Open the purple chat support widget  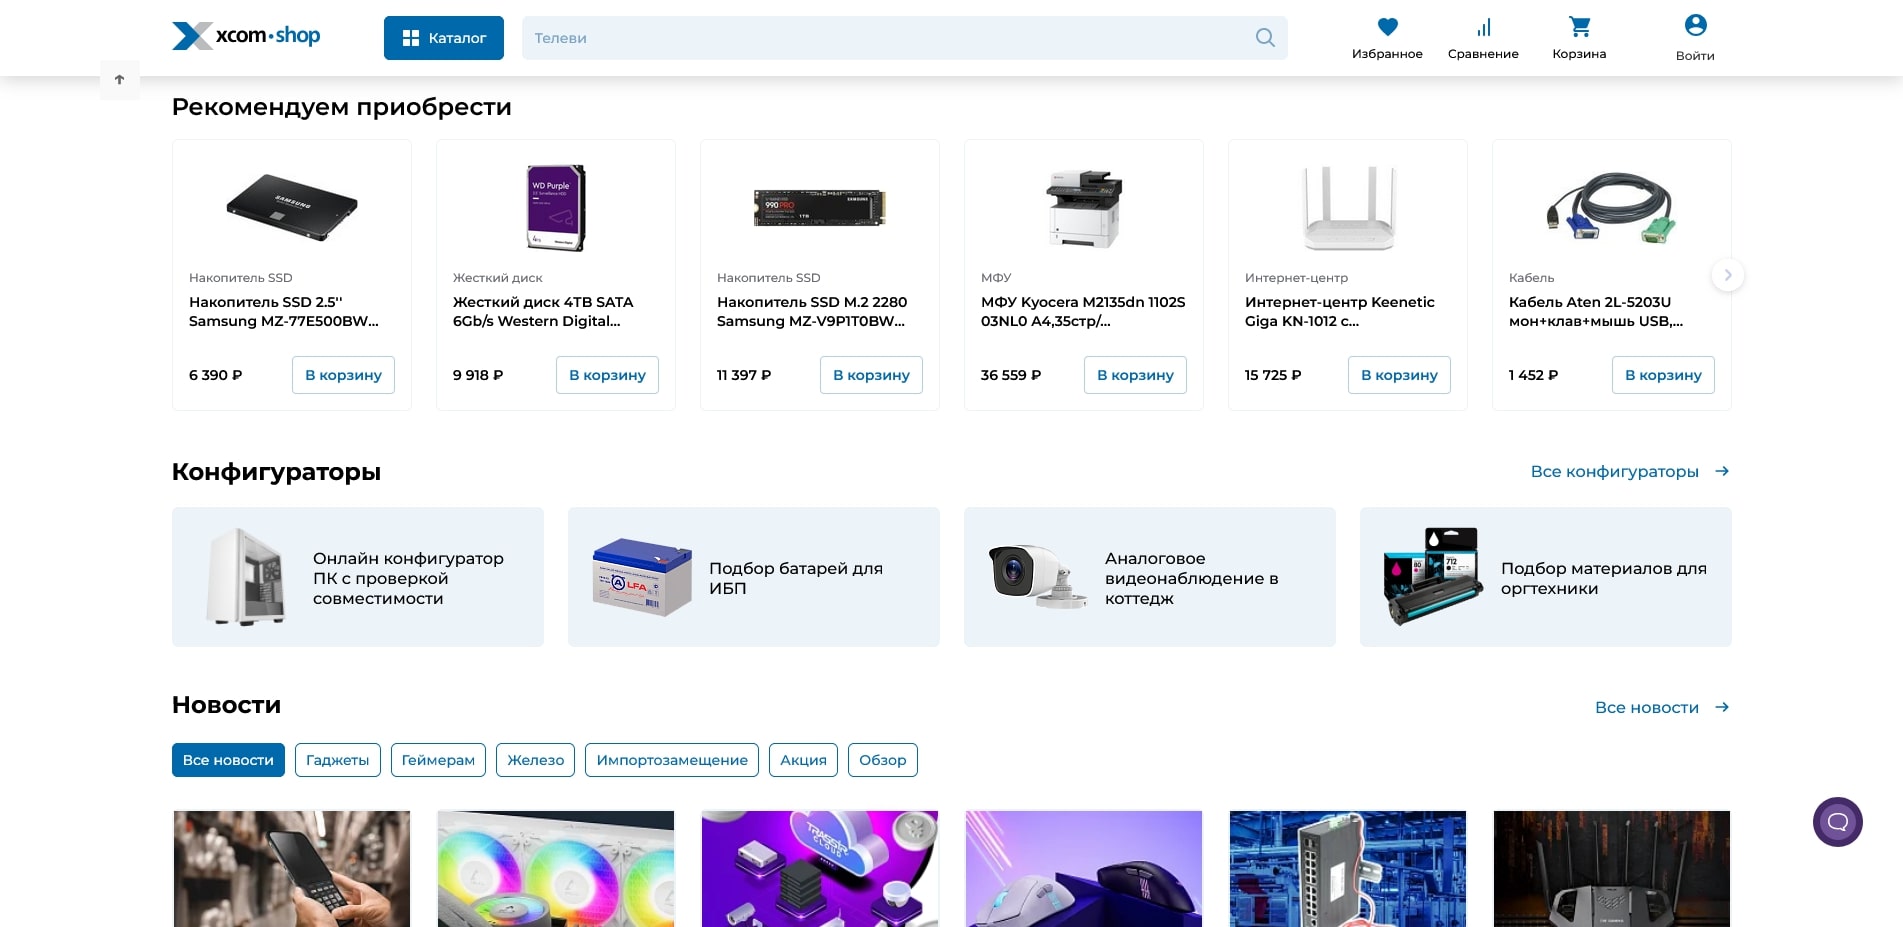pos(1837,822)
